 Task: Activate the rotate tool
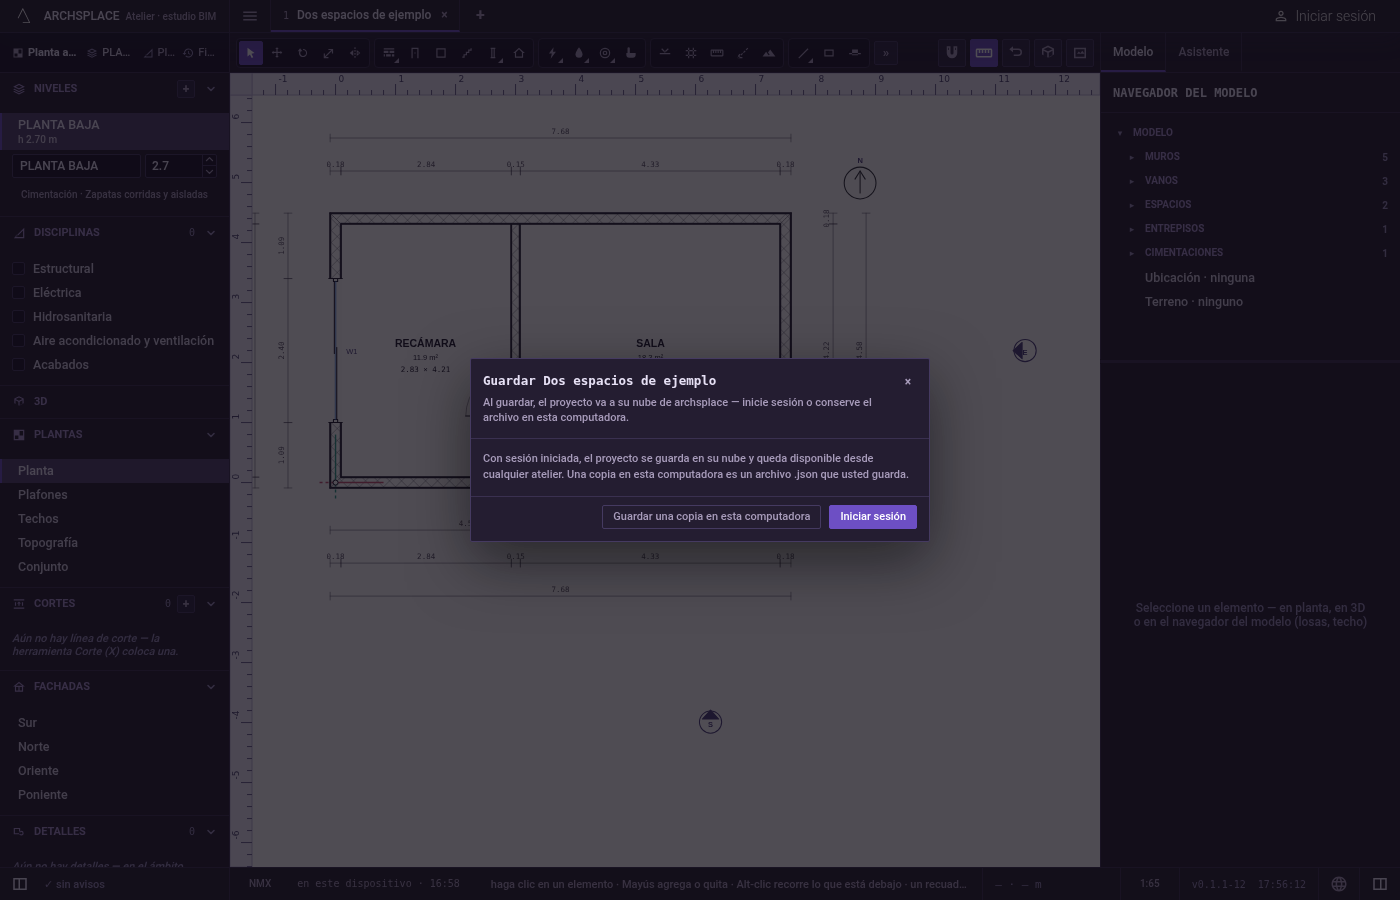tap(303, 53)
